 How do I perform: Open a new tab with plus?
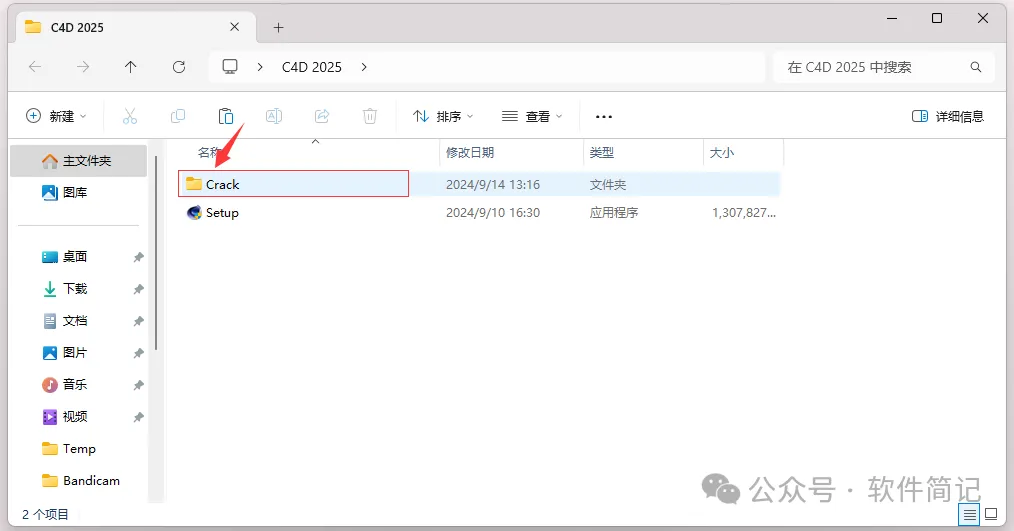click(x=278, y=28)
